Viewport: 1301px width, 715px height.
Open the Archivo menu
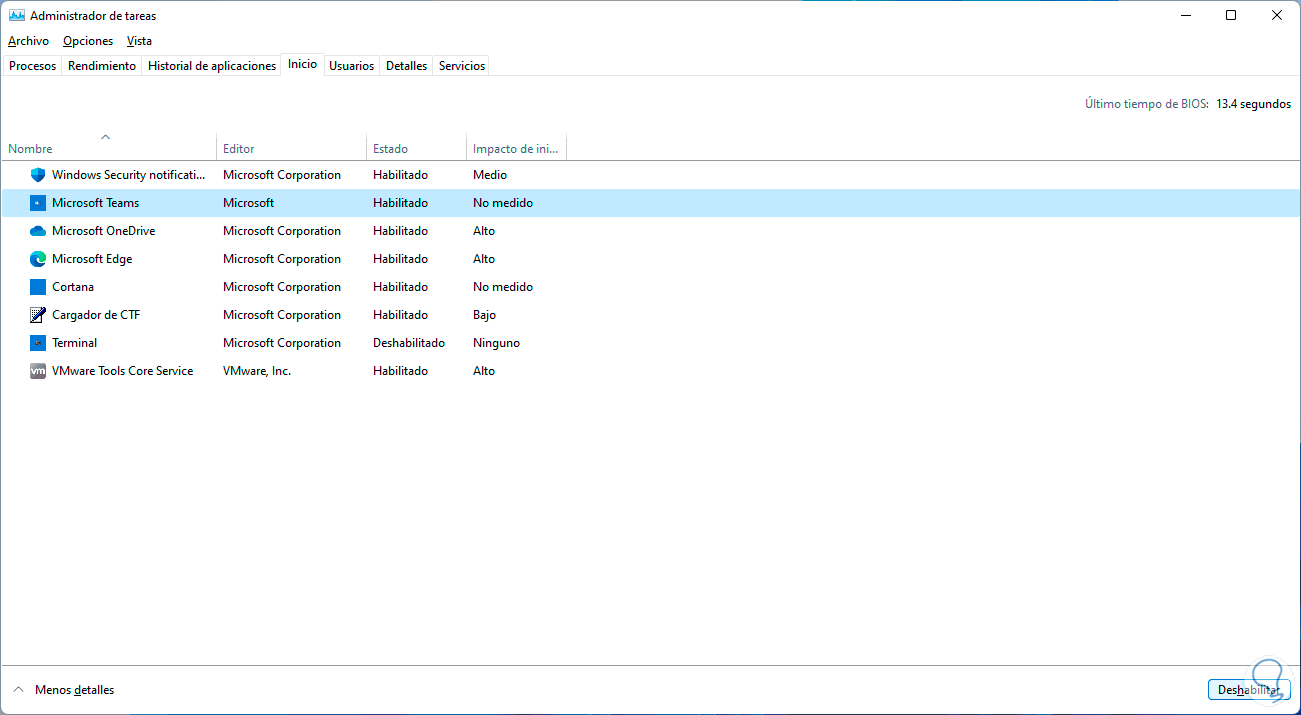pos(28,41)
